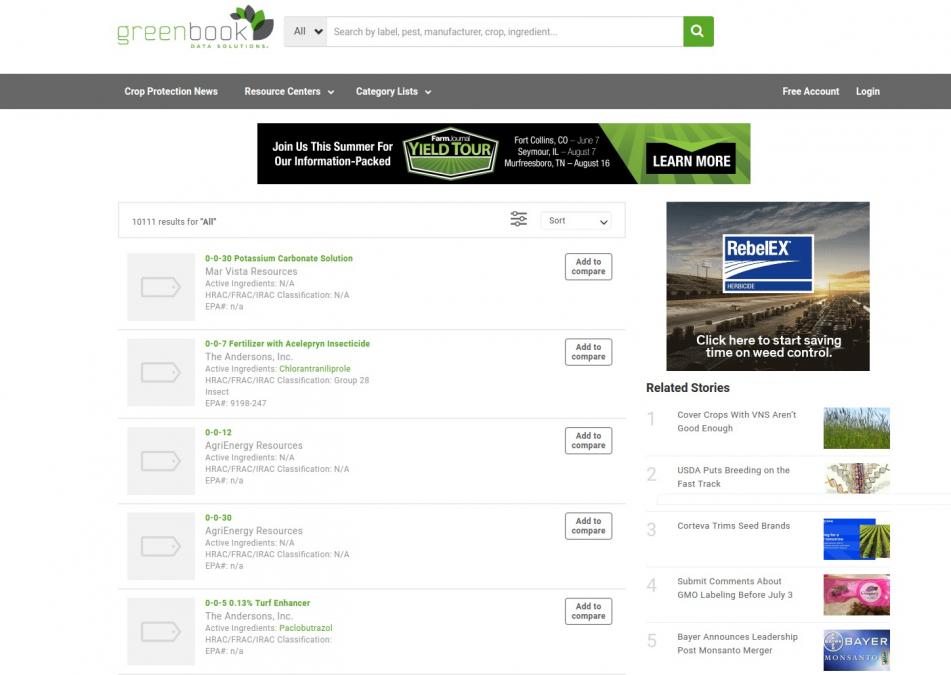Open the Free Account page
This screenshot has height=675, width=951.
[810, 92]
